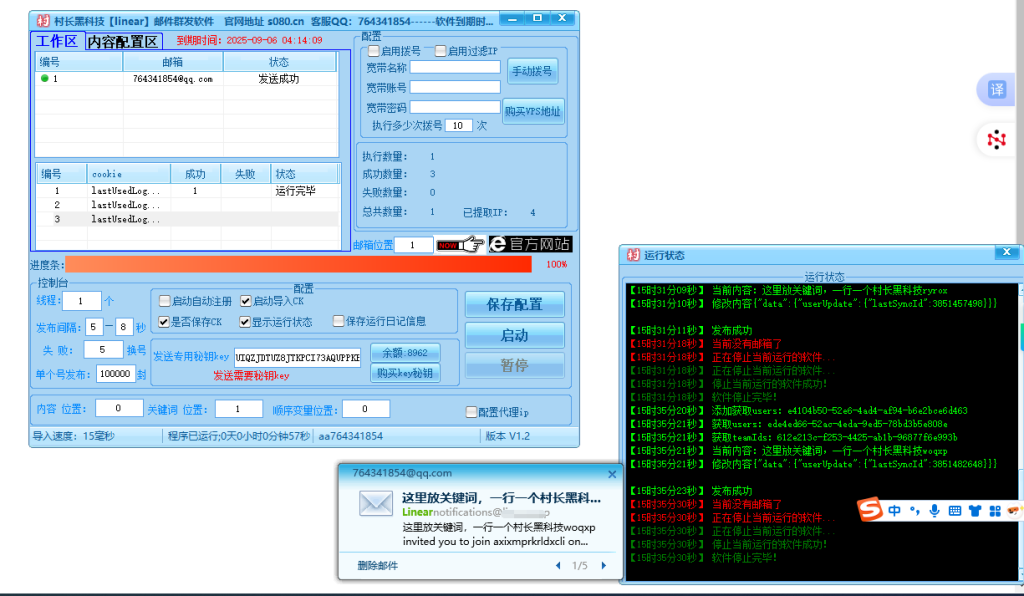
Task: Click the Sogou S logo on input bar
Action: [x=868, y=509]
